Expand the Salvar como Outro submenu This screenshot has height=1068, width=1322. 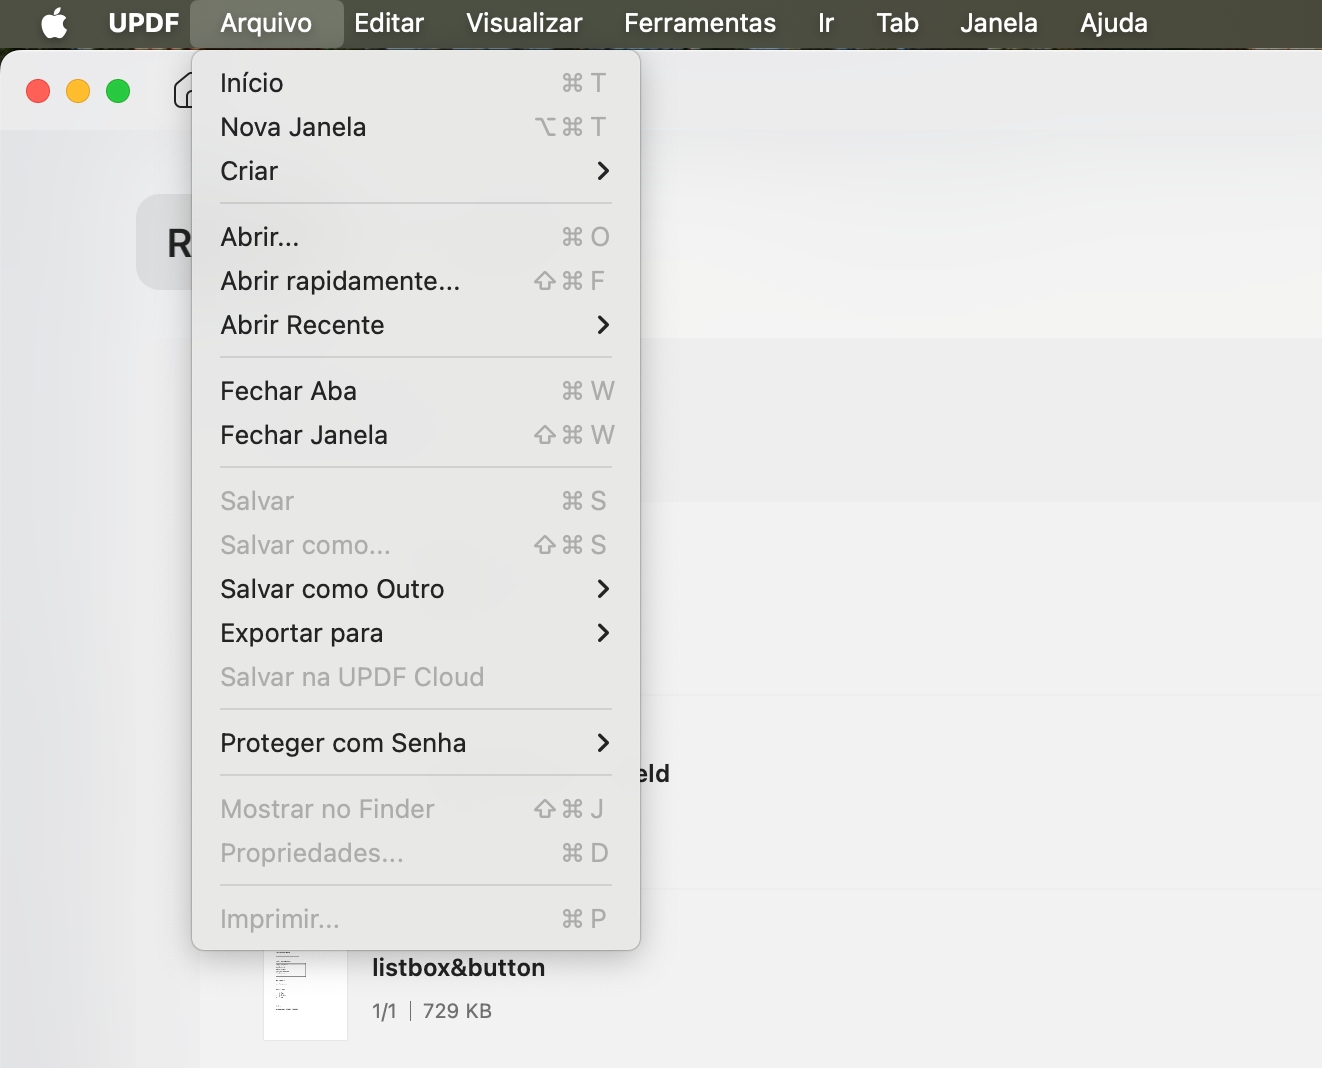click(x=416, y=589)
